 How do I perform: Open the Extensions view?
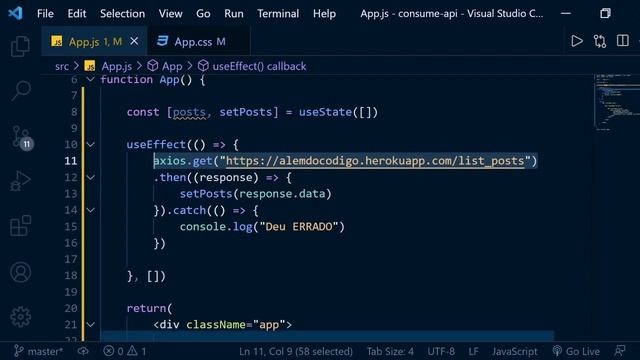click(20, 226)
